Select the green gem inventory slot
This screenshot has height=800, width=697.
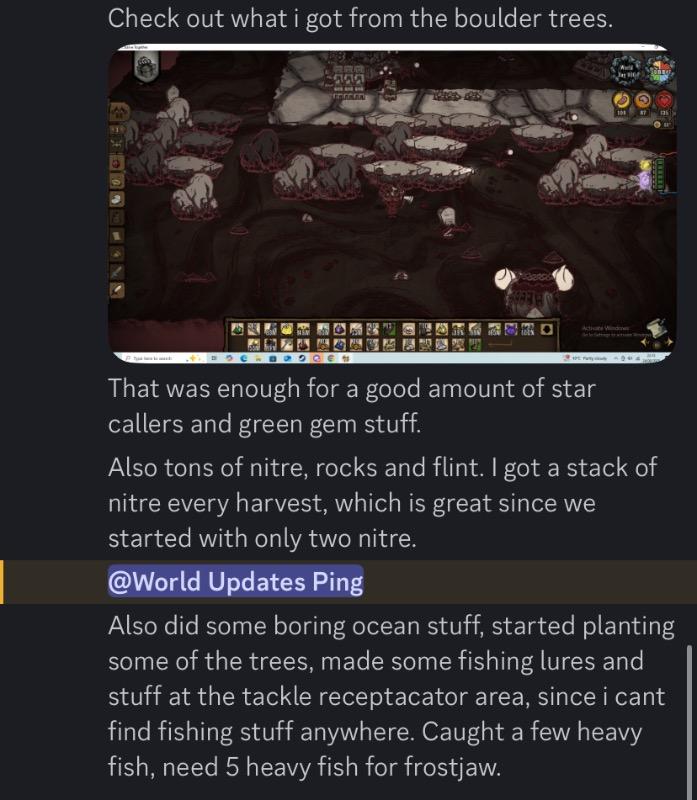click(x=238, y=330)
